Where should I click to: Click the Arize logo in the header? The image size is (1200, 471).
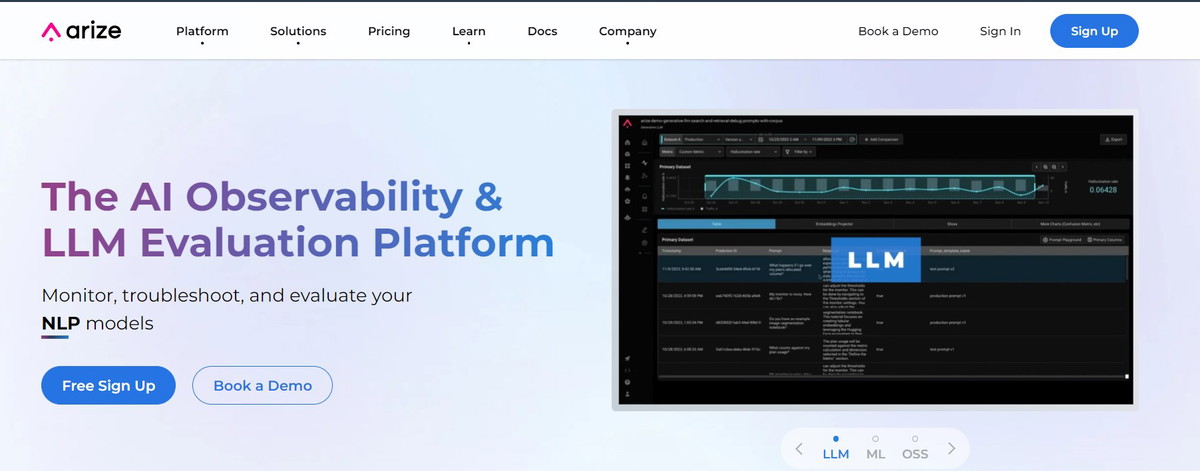(x=81, y=31)
